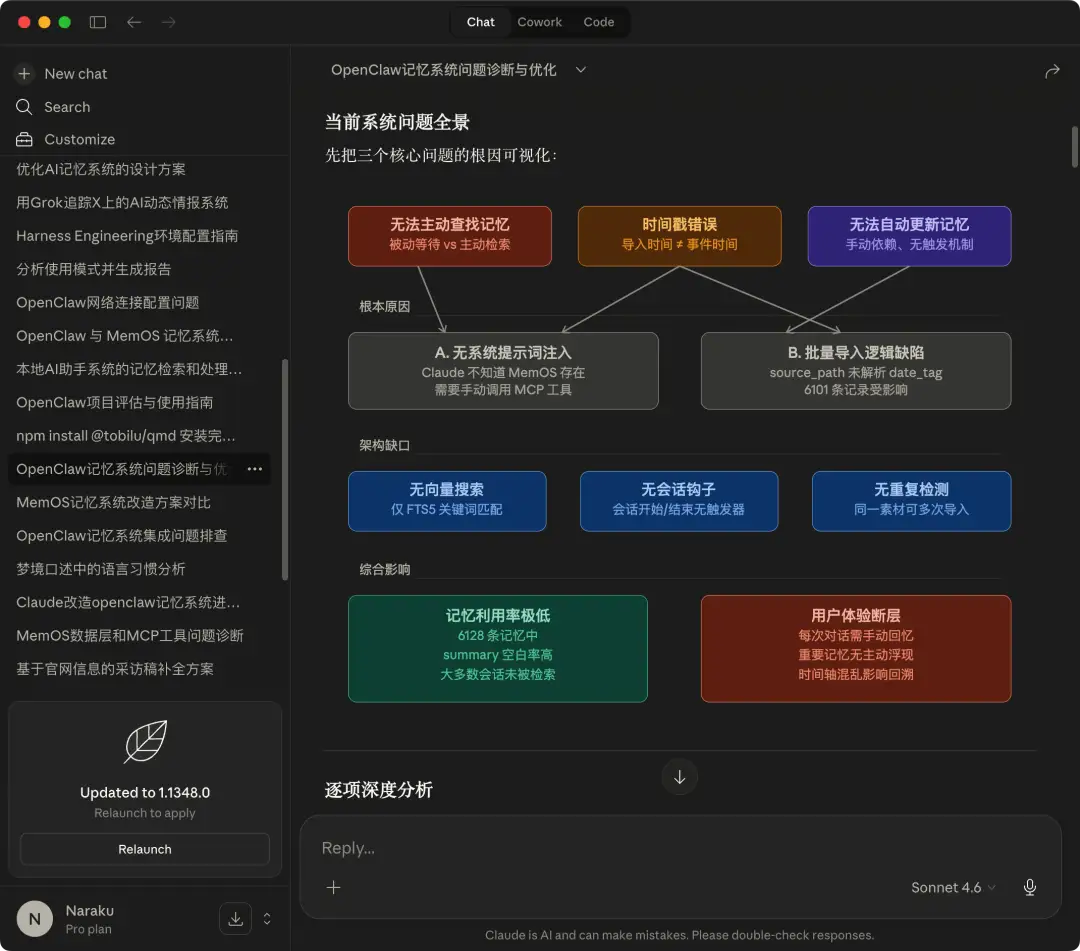The height and width of the screenshot is (951, 1080).
Task: Open the three-dot options for selected chat
Action: pos(255,469)
